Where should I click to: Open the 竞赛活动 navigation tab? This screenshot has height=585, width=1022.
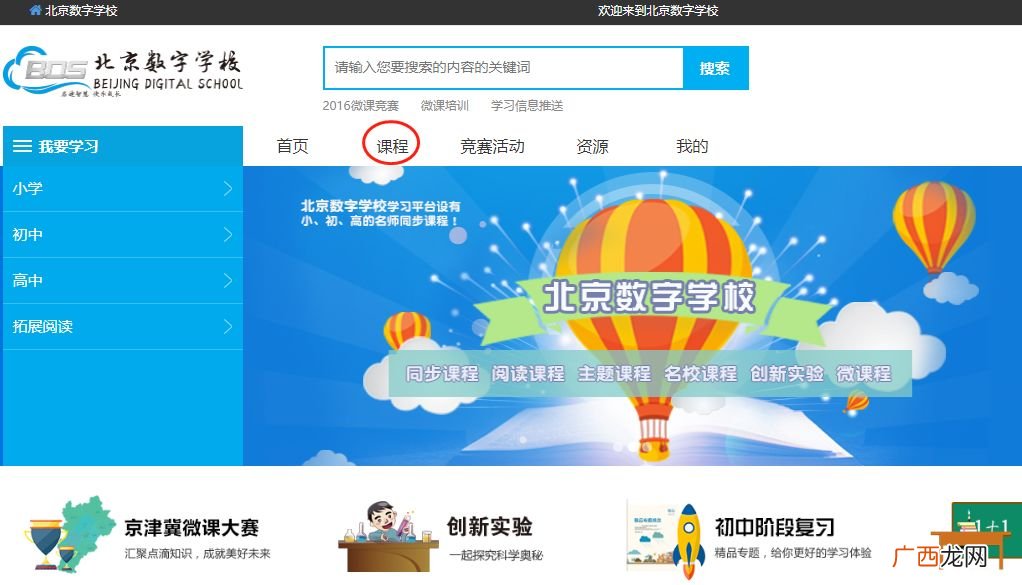point(492,146)
